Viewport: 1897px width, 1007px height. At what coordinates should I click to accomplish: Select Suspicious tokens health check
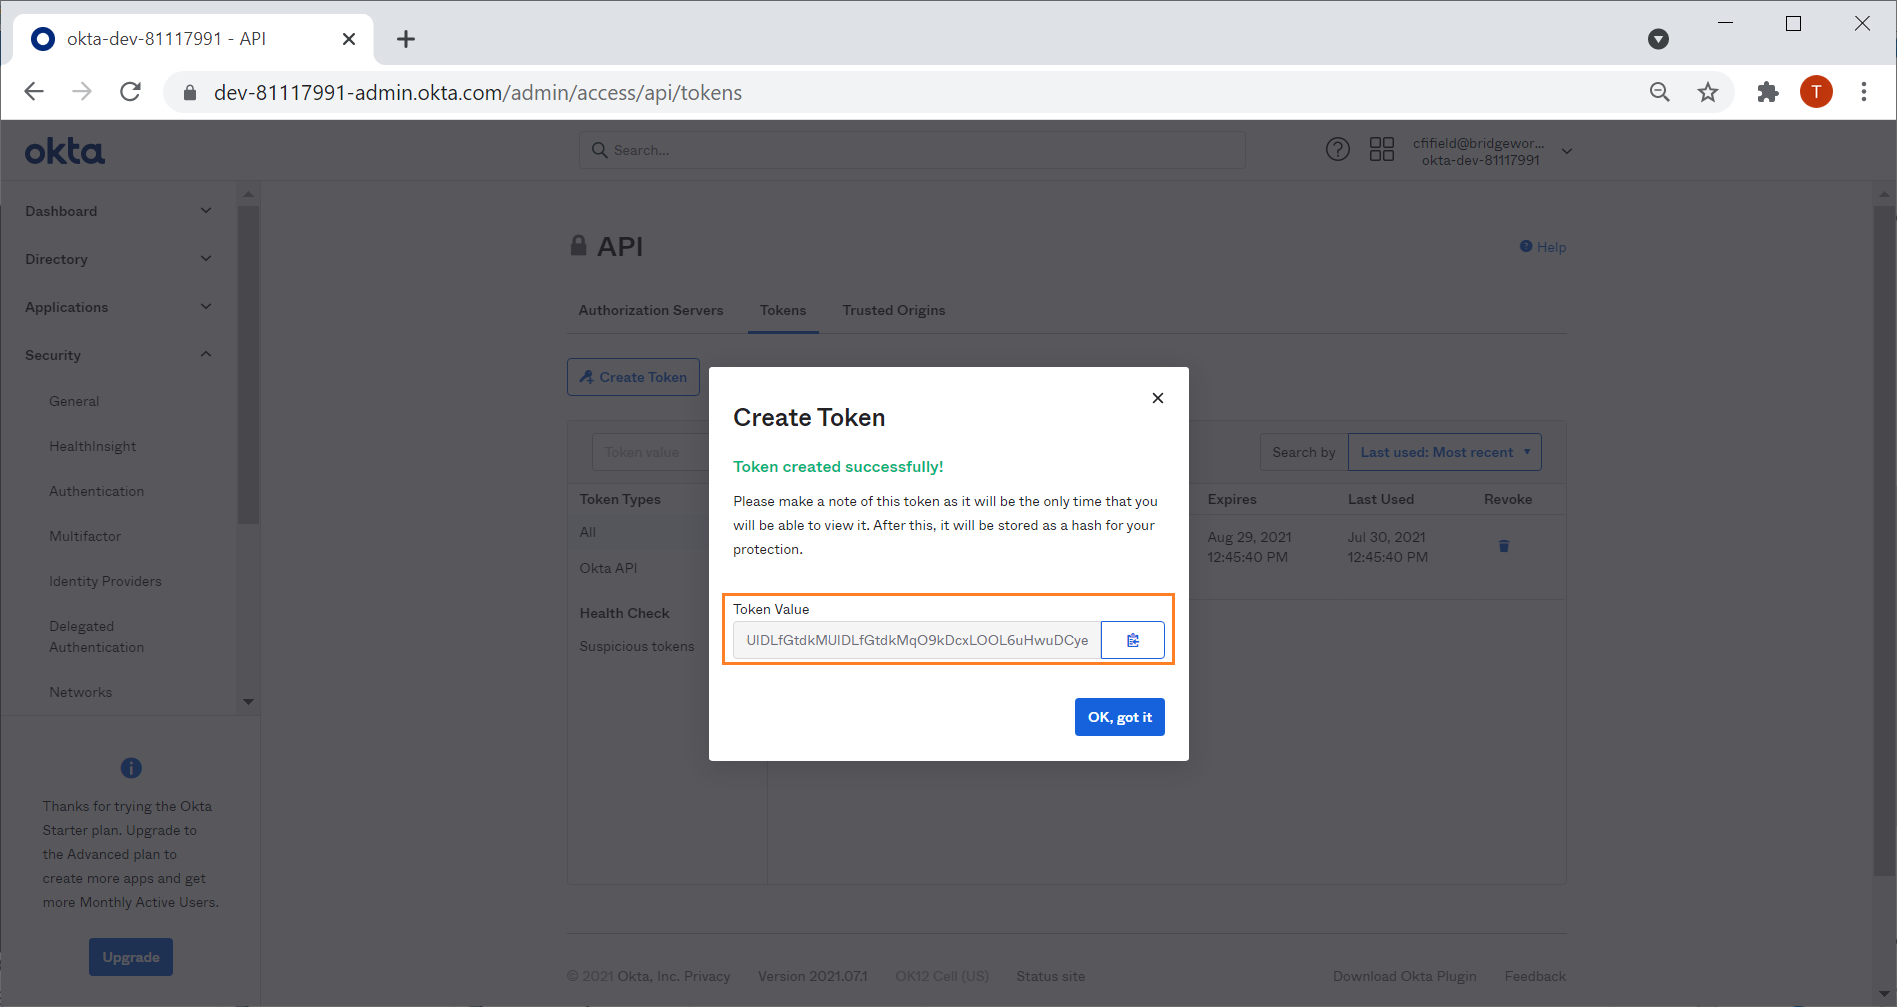click(x=637, y=646)
